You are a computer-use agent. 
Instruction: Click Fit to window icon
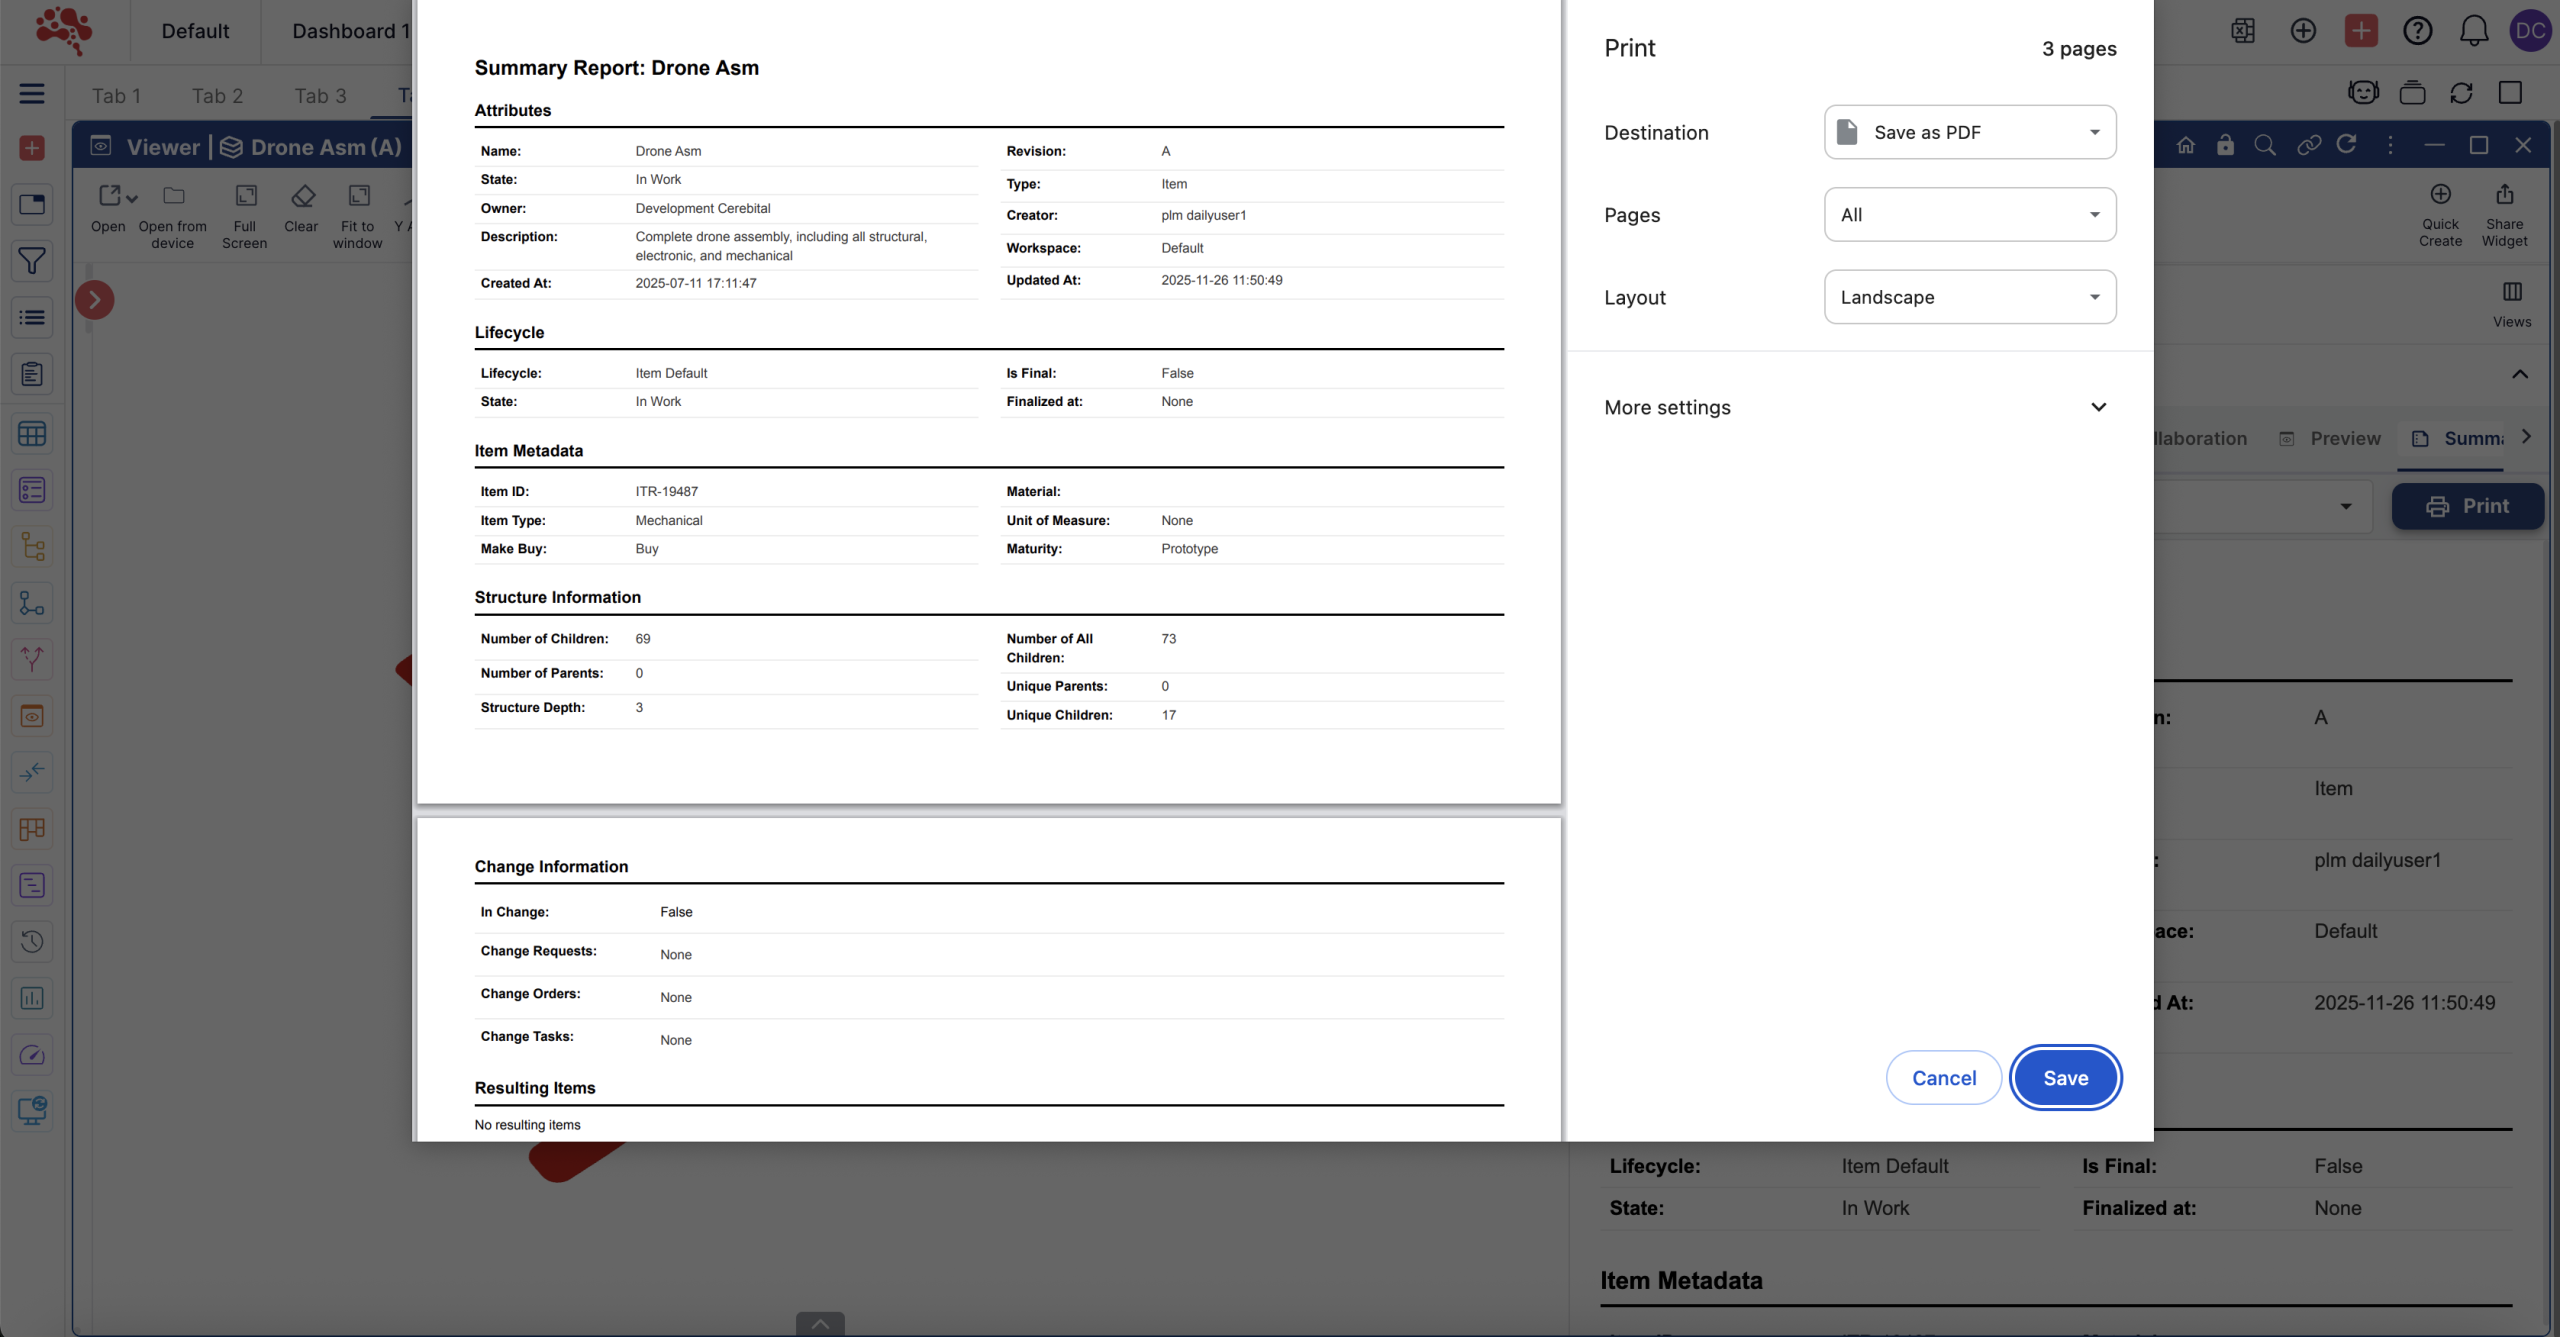click(358, 196)
